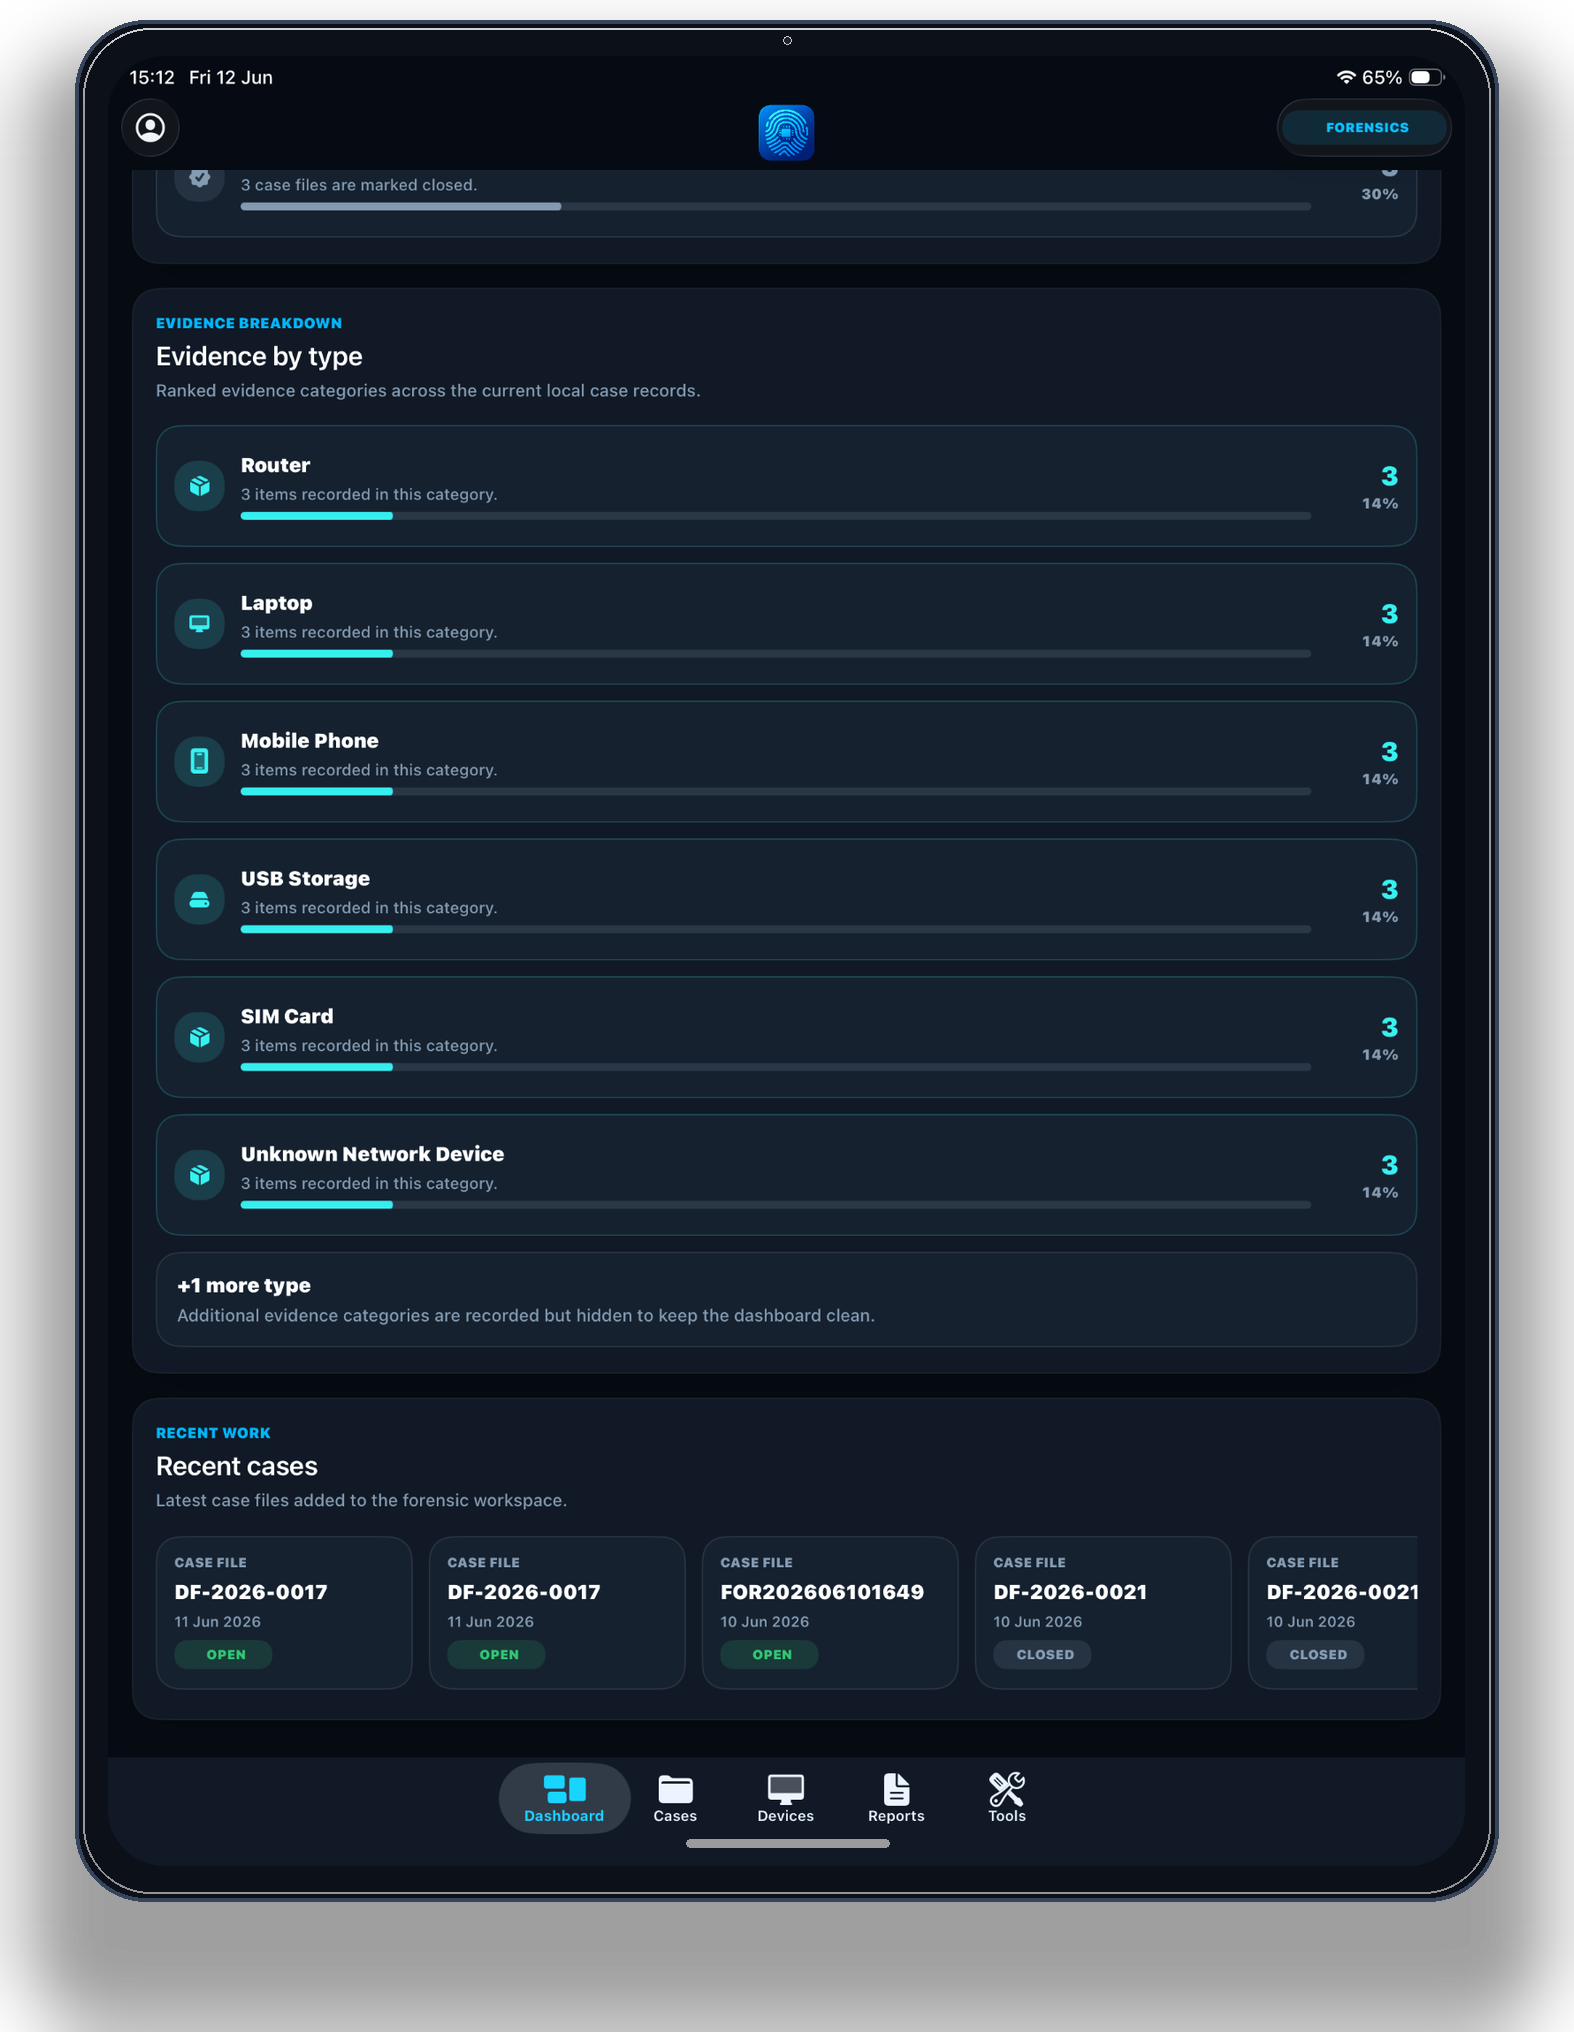Click the Router item count '3'
The height and width of the screenshot is (2032, 1574).
pos(1389,476)
